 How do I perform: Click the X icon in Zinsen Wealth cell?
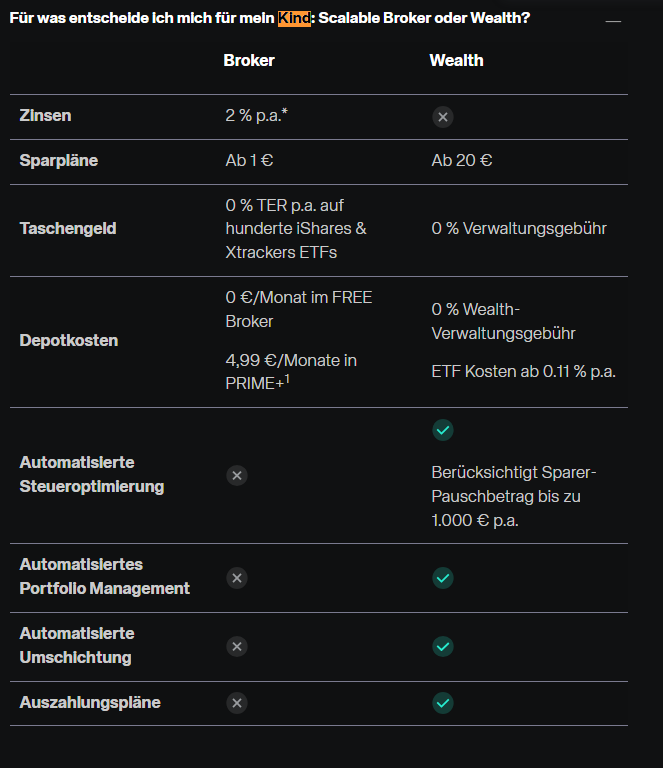(x=443, y=117)
